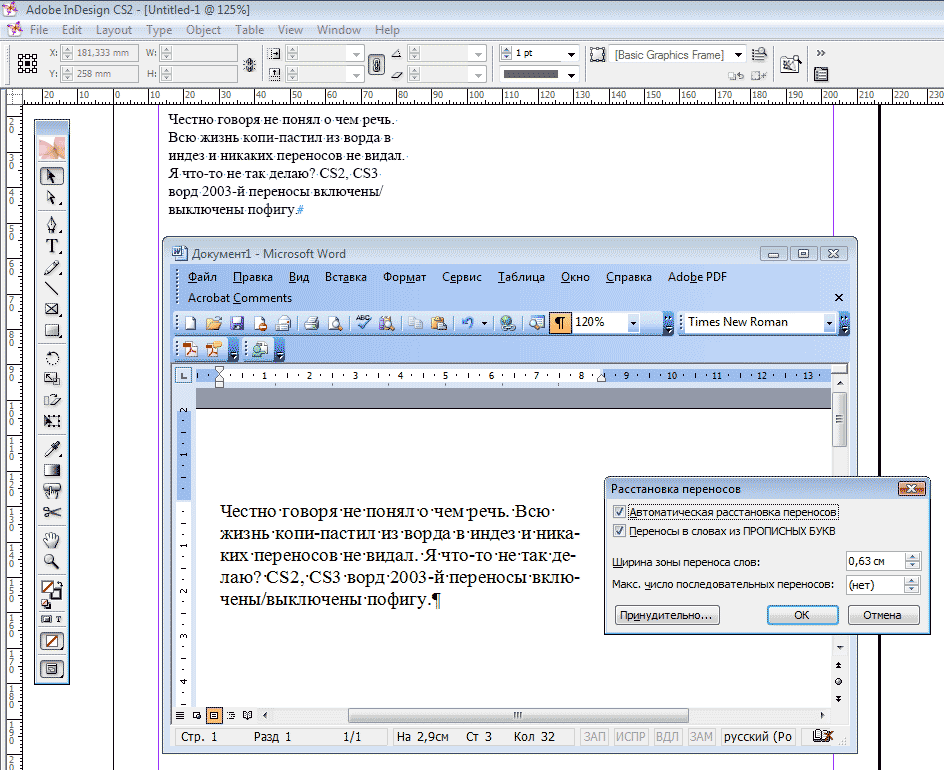This screenshot has height=770, width=944.
Task: Click the Button tool in toolbox
Action: 52,491
